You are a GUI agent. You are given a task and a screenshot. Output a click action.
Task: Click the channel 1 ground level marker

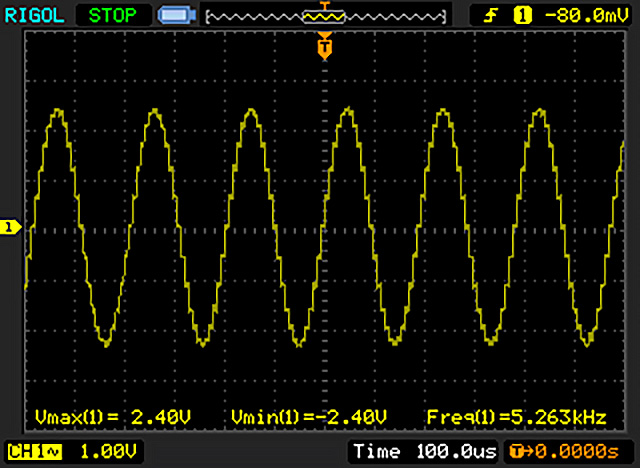pos(10,228)
